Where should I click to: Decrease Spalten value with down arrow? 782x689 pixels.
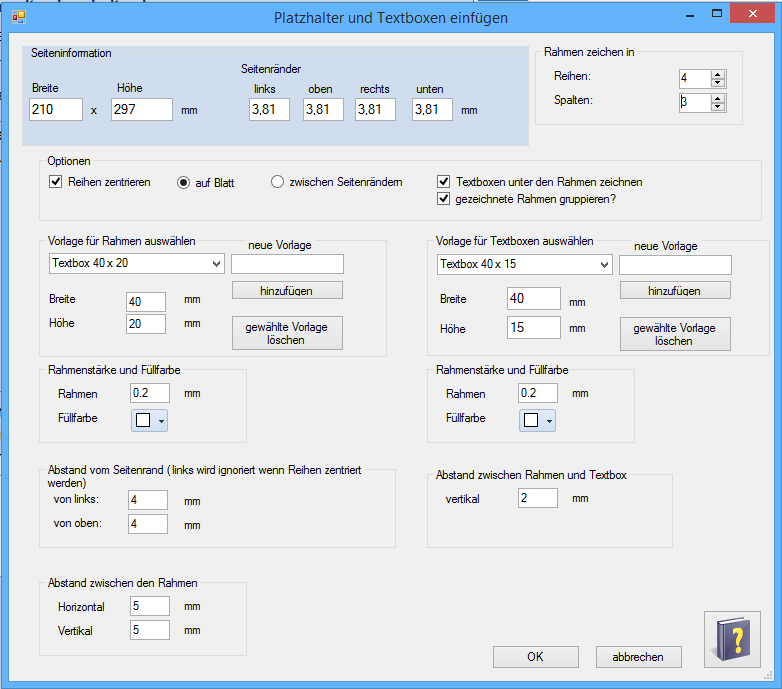click(718, 107)
